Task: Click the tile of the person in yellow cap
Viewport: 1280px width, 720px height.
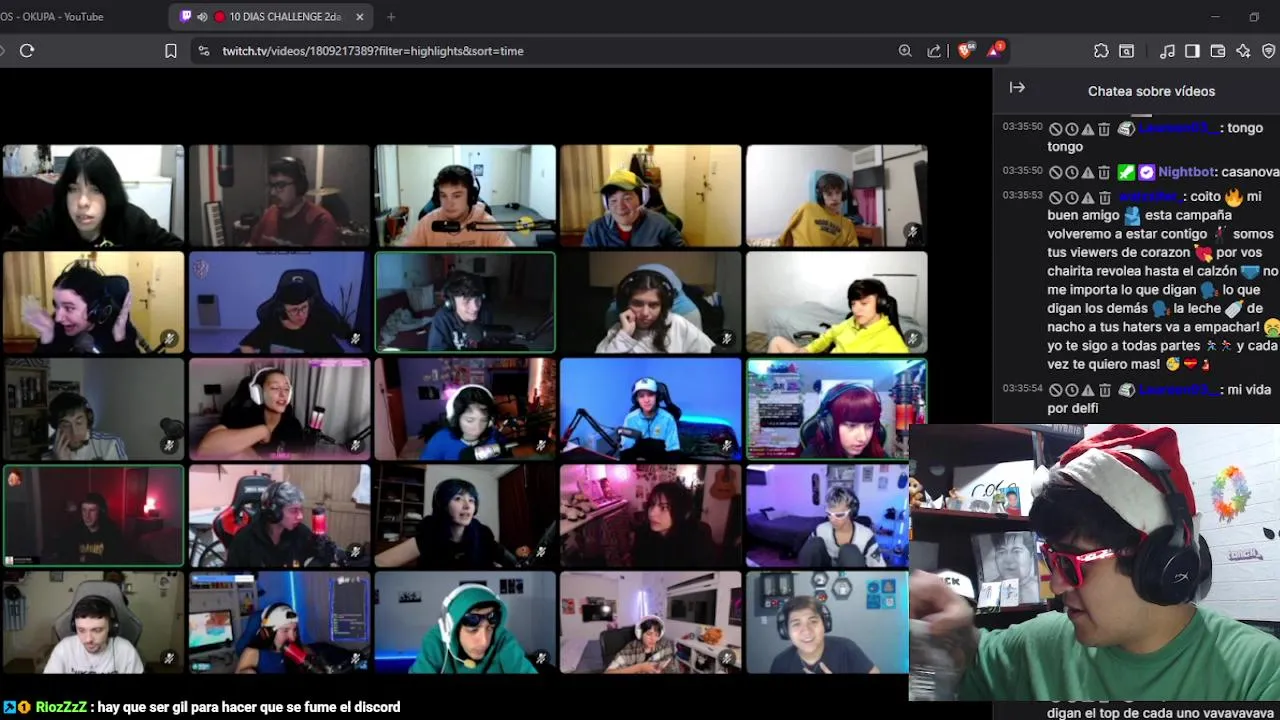Action: click(x=651, y=196)
